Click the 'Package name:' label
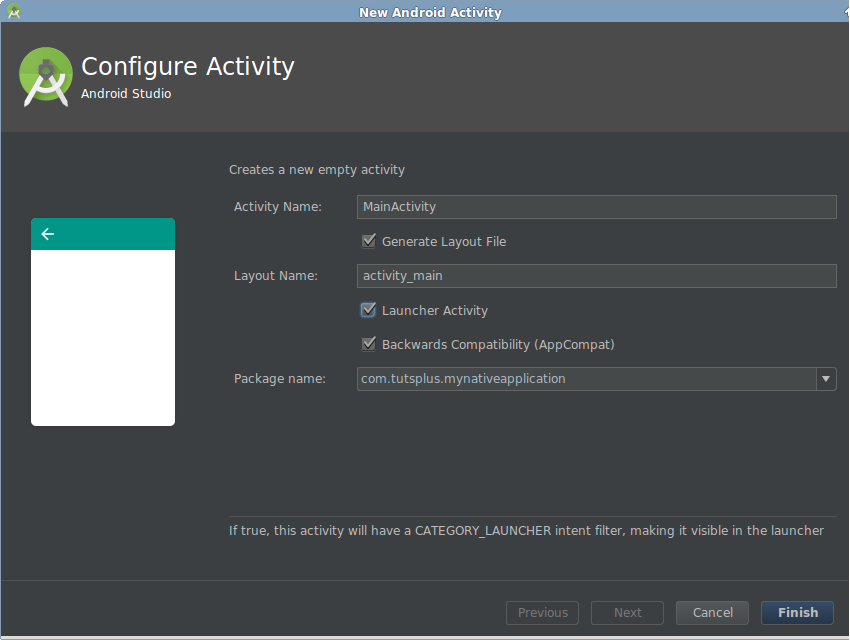850x640 pixels. (280, 379)
